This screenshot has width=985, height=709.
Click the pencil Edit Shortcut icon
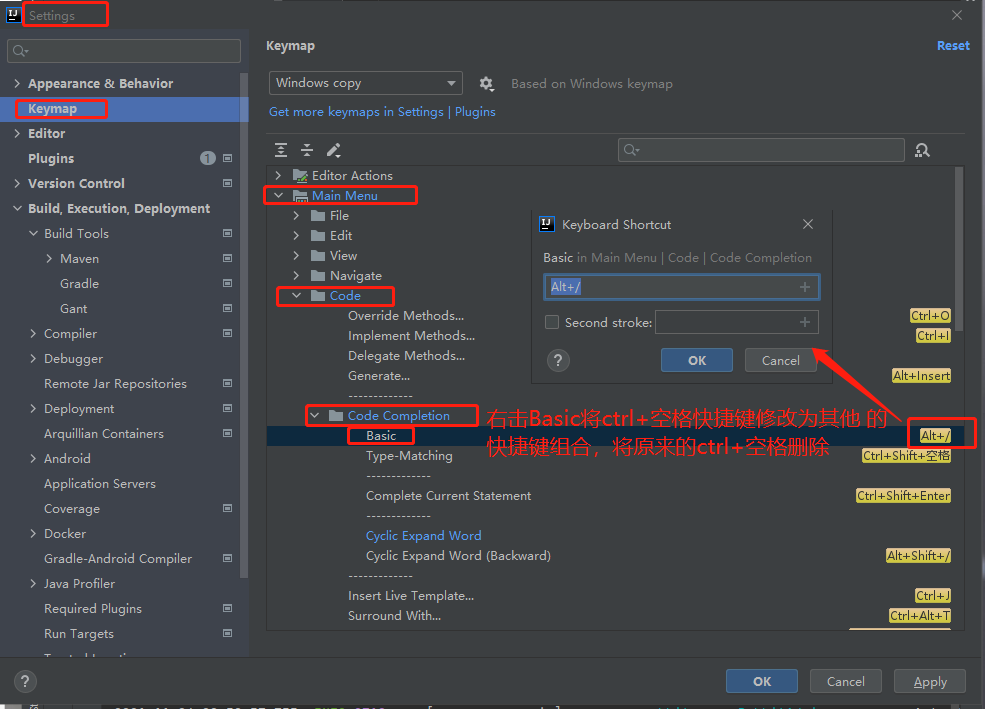(334, 150)
